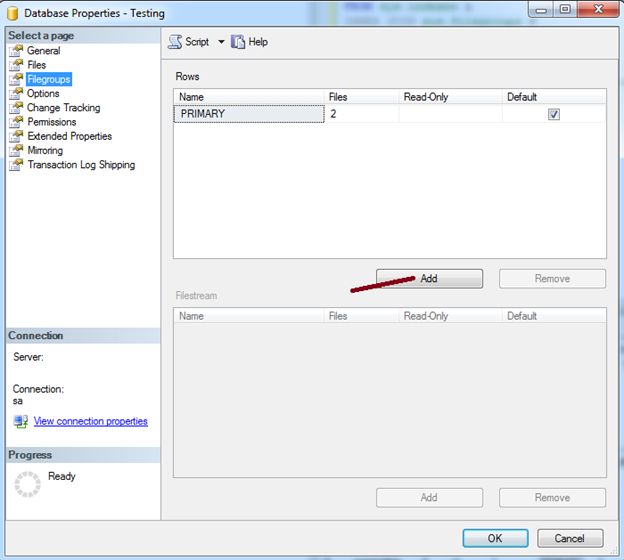Screen dimensions: 624x560
Task: Click the Add button under Filestream
Action: [429, 498]
